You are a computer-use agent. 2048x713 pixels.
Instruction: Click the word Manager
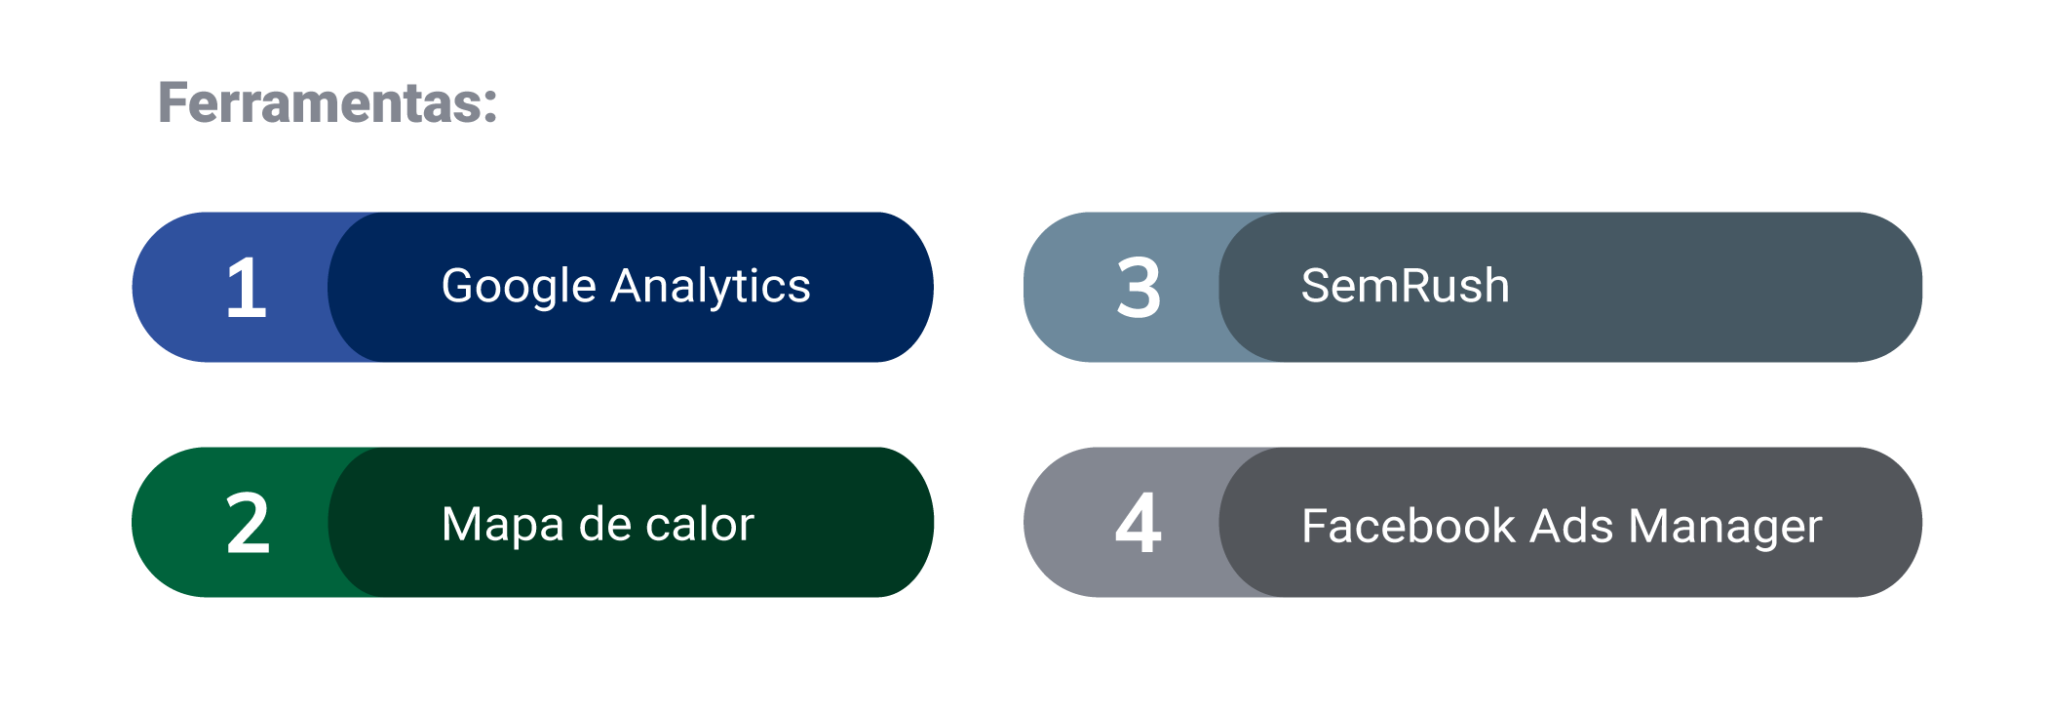tap(1725, 527)
